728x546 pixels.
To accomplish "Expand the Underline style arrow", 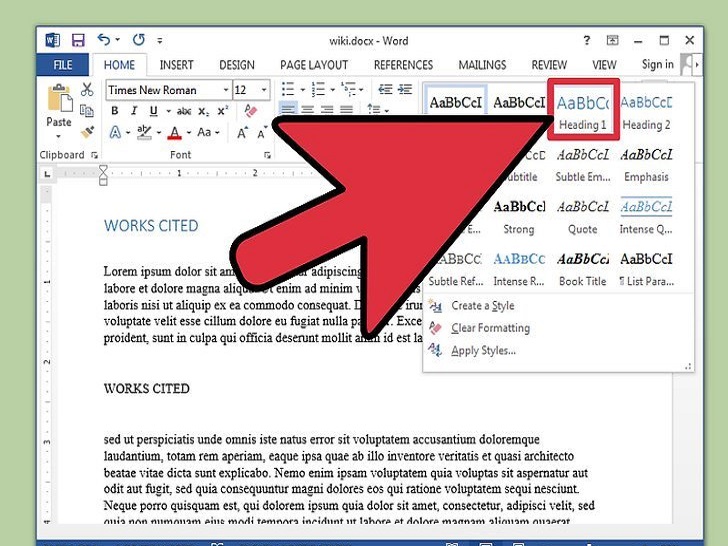I will pyautogui.click(x=168, y=111).
